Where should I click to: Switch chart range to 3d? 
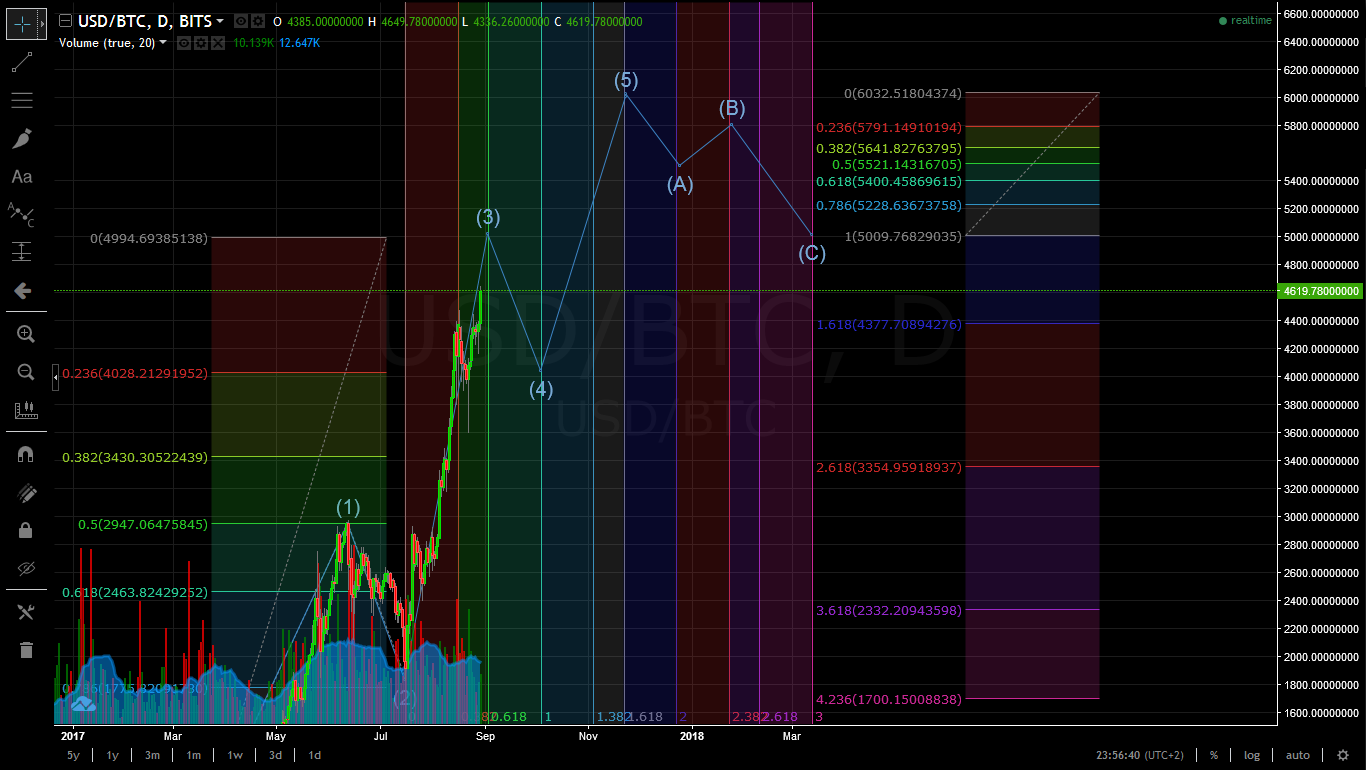(275, 755)
